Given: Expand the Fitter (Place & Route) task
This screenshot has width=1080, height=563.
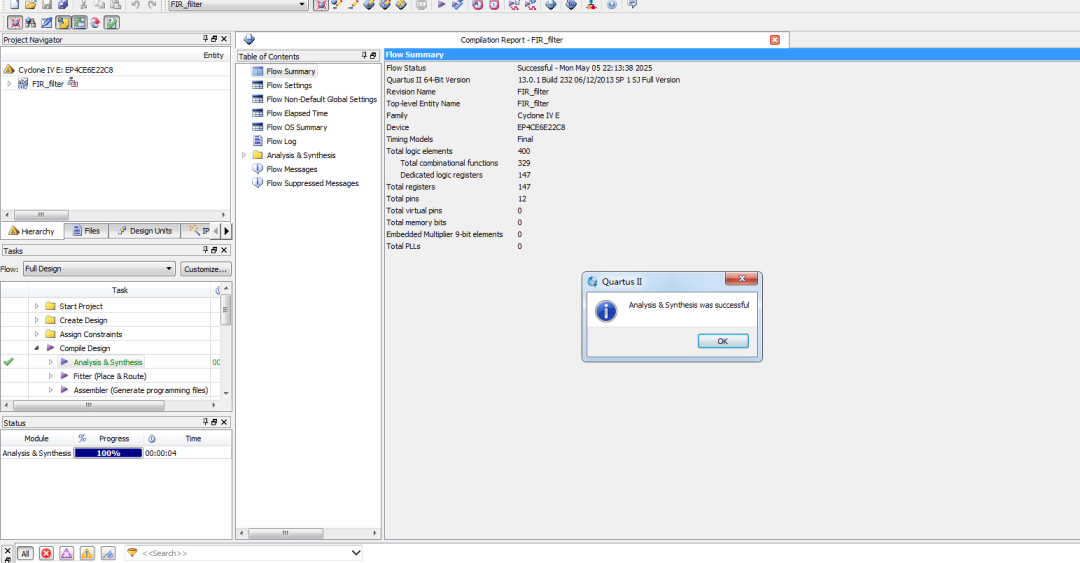Looking at the screenshot, I should [x=50, y=376].
